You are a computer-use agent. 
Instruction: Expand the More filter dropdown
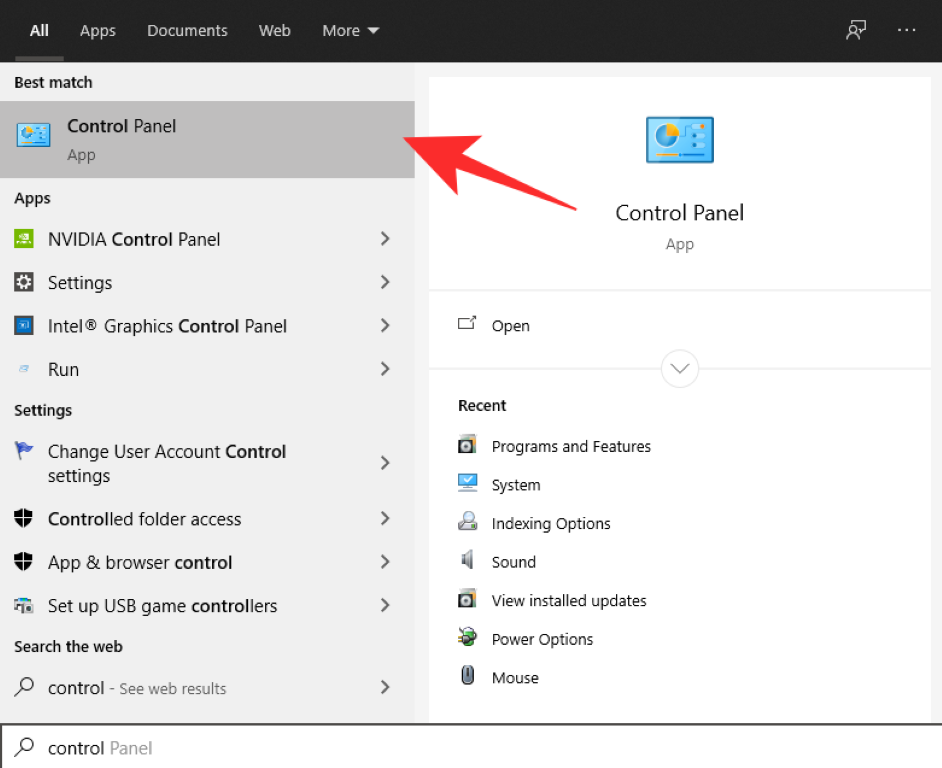click(350, 30)
